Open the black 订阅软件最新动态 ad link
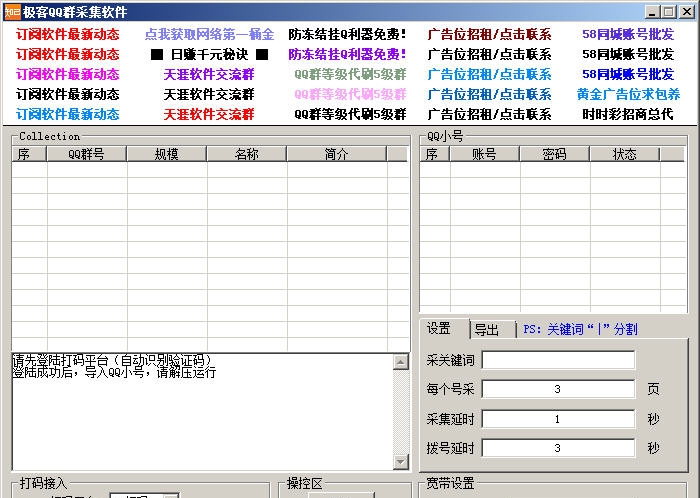This screenshot has height=498, width=700. pyautogui.click(x=68, y=95)
